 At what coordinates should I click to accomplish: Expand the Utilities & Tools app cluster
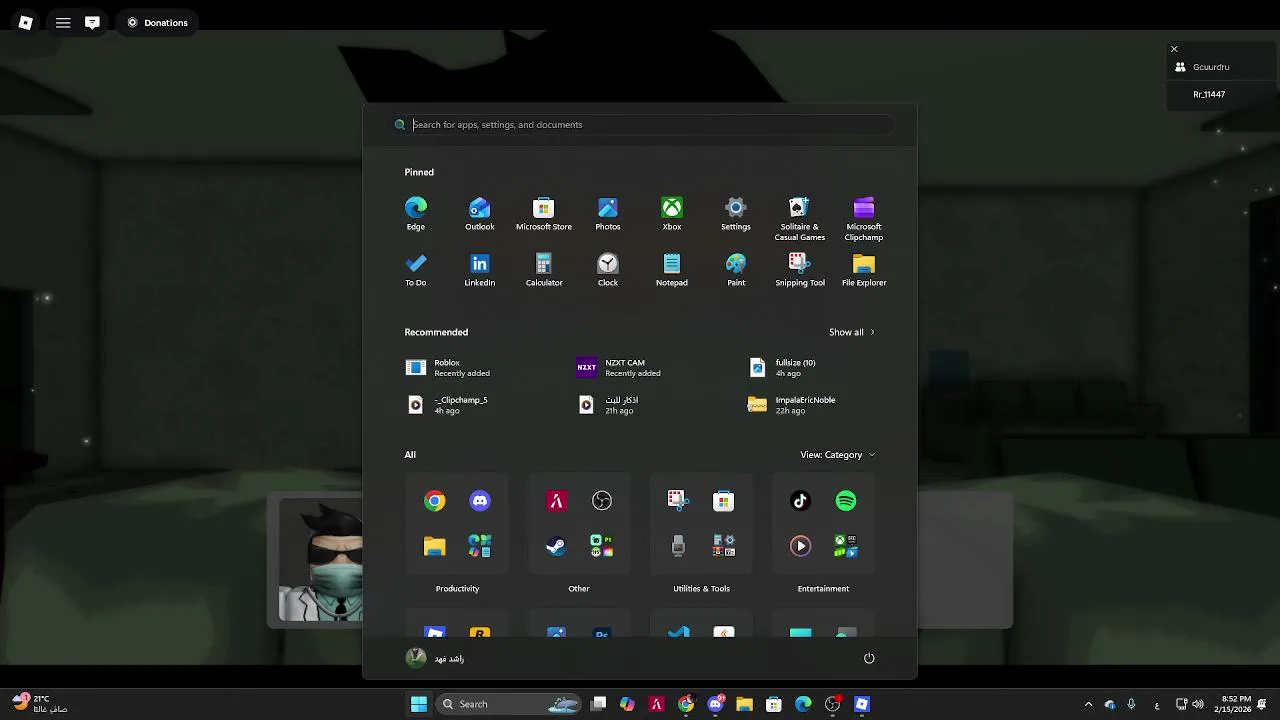[x=724, y=546]
